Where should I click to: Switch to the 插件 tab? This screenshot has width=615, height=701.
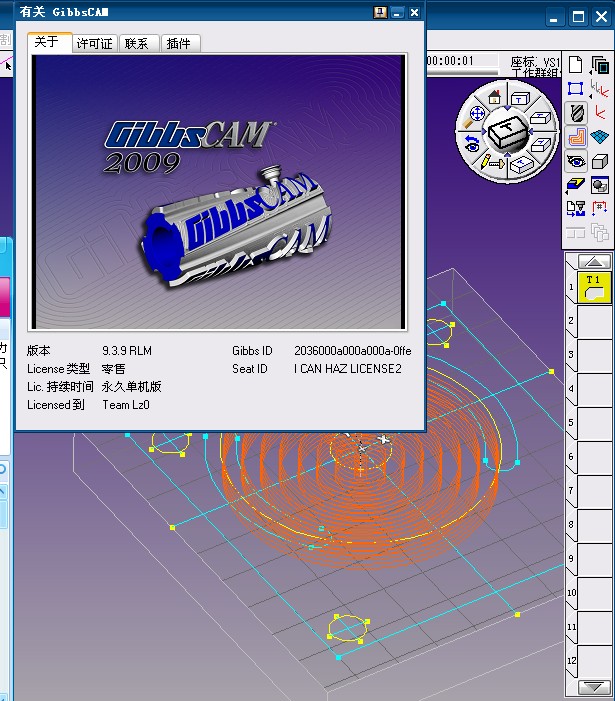pyautogui.click(x=180, y=43)
